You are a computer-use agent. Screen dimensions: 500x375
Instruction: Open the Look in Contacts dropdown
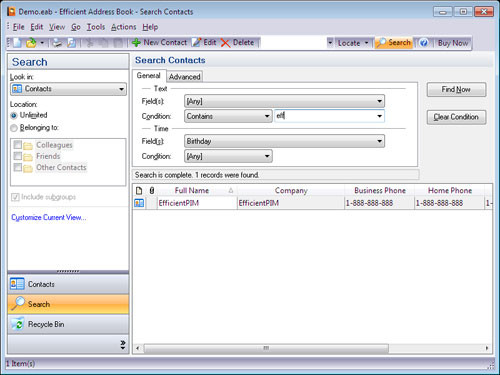pos(68,89)
